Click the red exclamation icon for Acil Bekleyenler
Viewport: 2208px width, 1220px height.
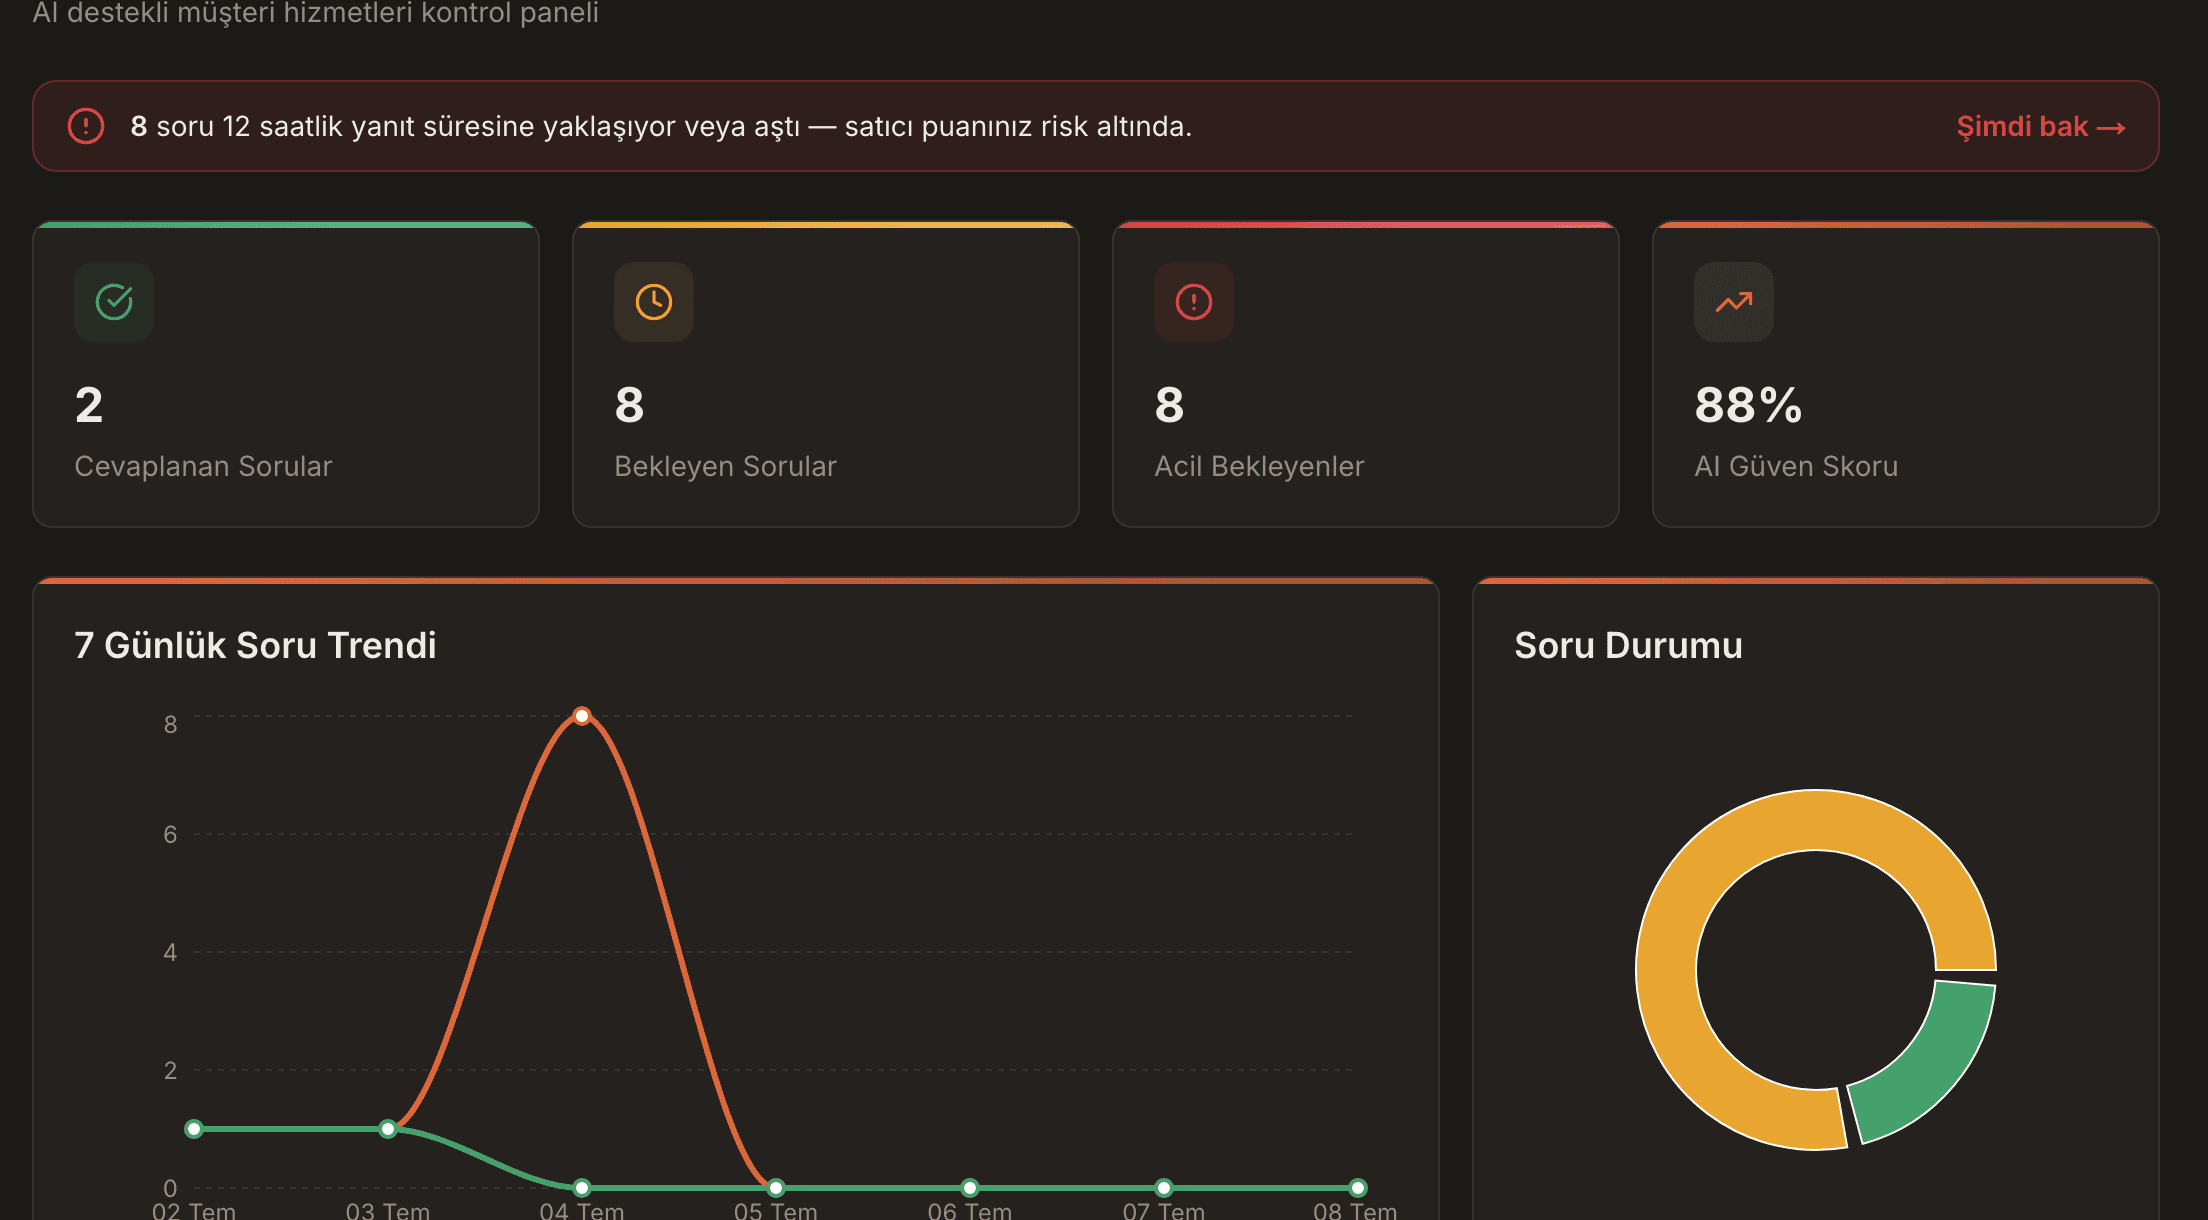point(1194,302)
